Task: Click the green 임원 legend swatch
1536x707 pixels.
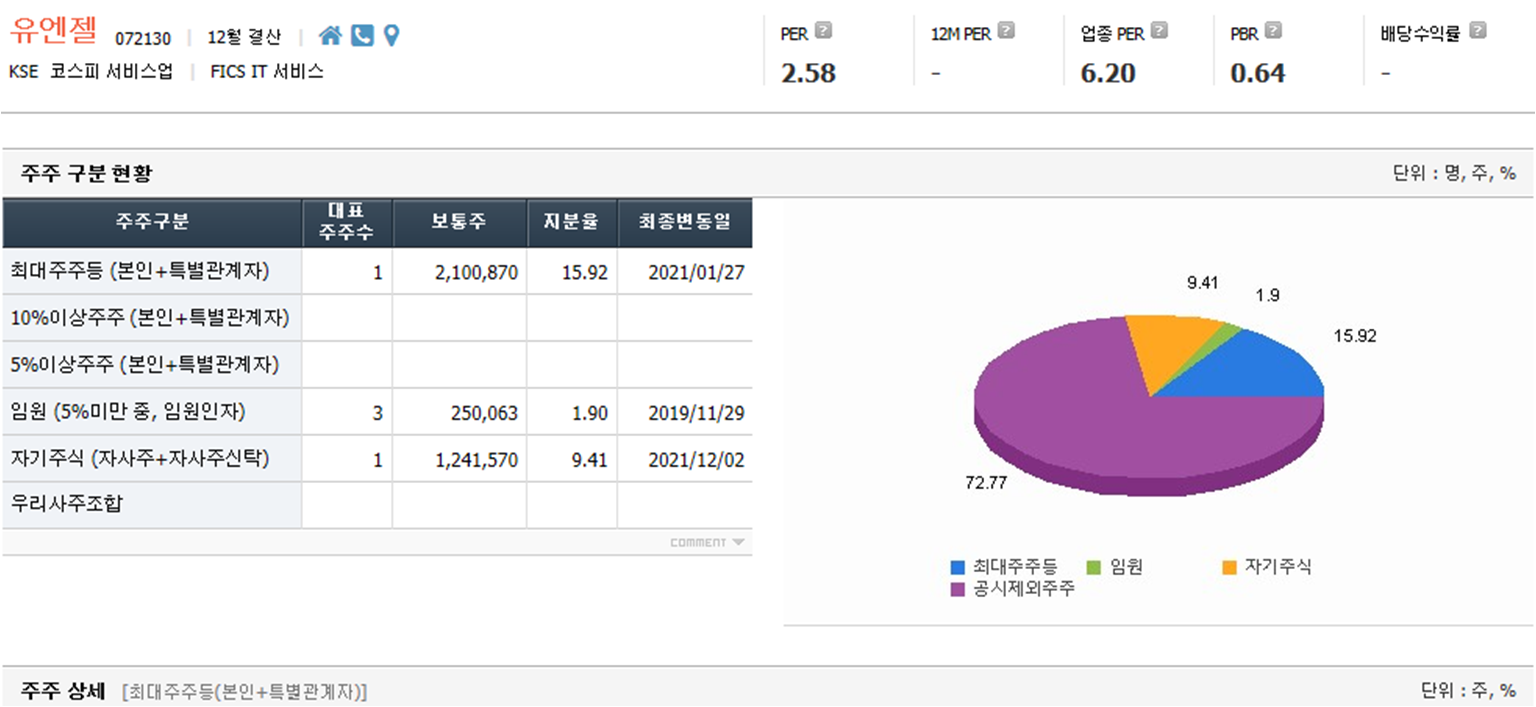Action: pos(1094,568)
